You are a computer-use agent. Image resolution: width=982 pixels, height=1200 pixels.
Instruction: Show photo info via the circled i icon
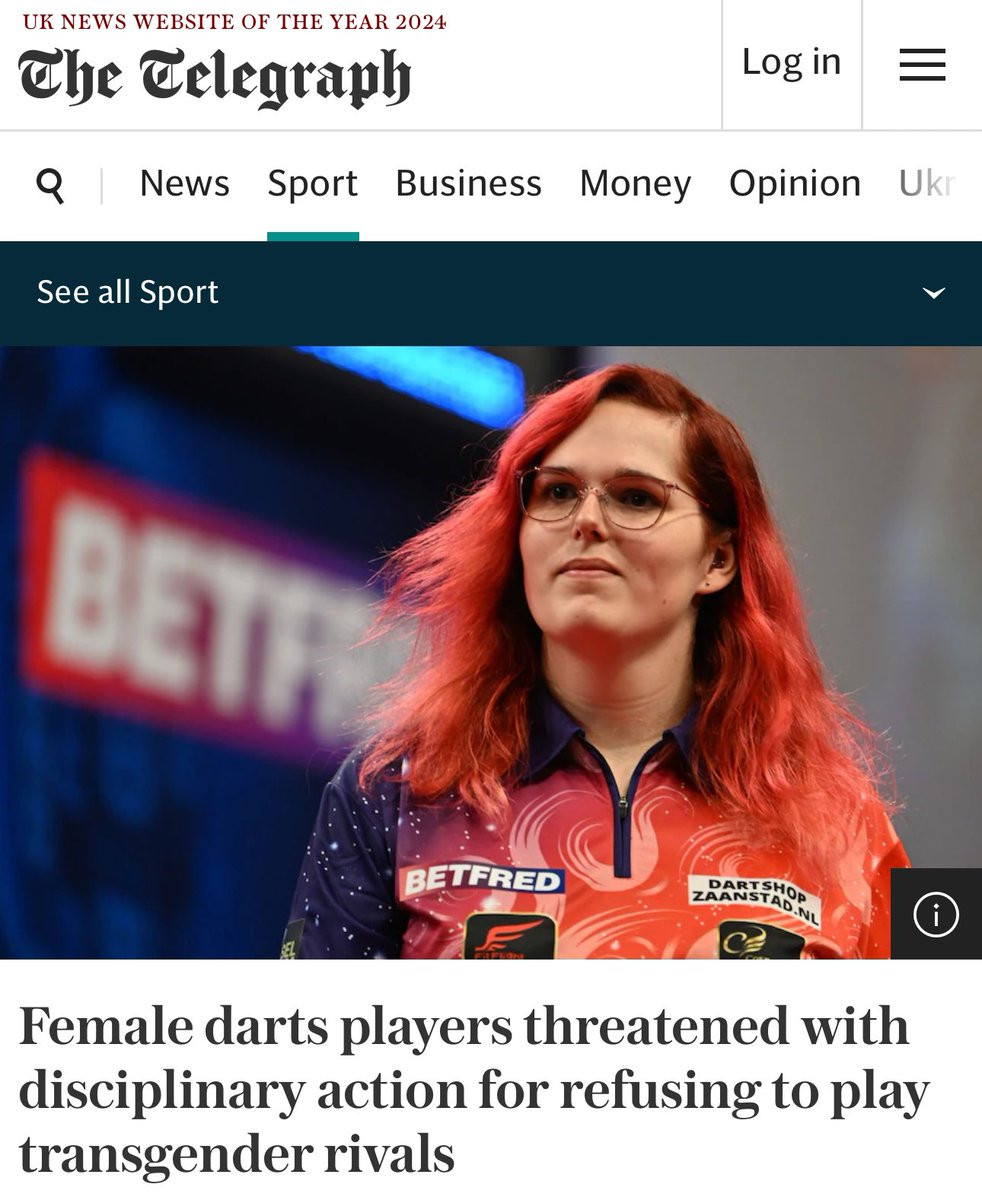[936, 914]
